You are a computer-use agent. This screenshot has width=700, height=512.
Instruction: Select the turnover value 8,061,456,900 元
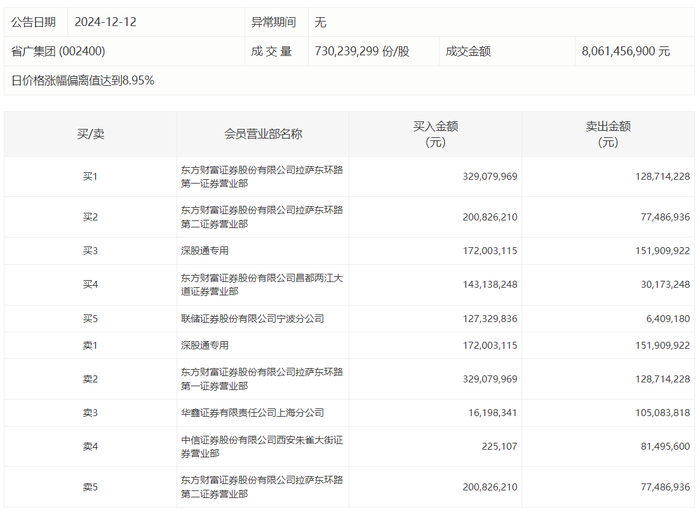click(x=626, y=51)
